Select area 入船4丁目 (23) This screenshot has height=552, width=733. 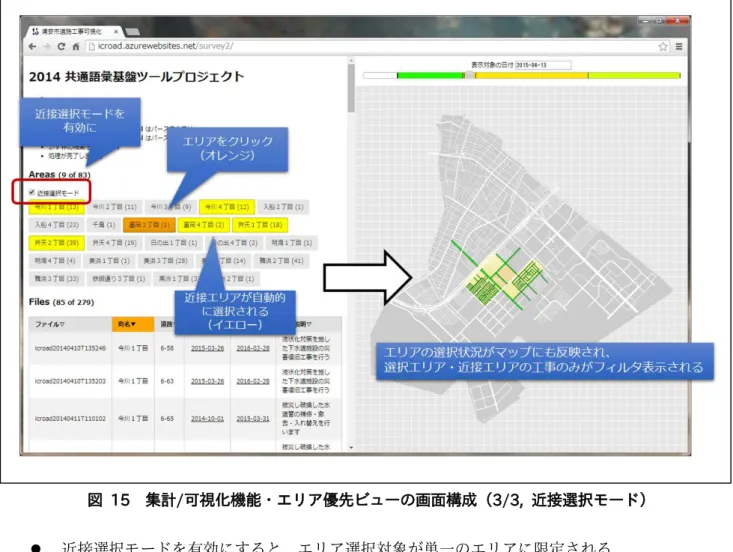[57, 225]
